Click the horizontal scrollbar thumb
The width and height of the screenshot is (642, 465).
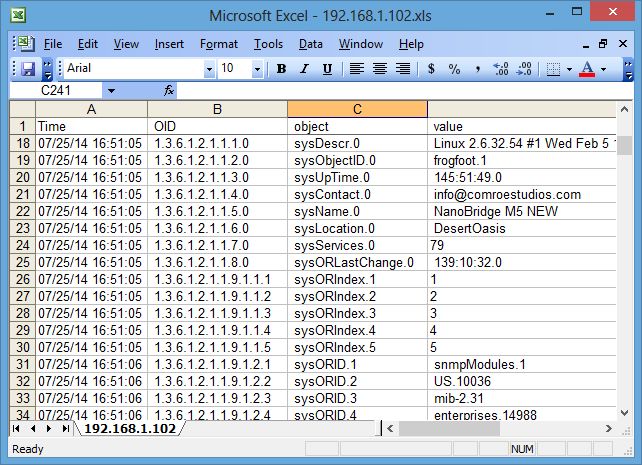[449, 429]
